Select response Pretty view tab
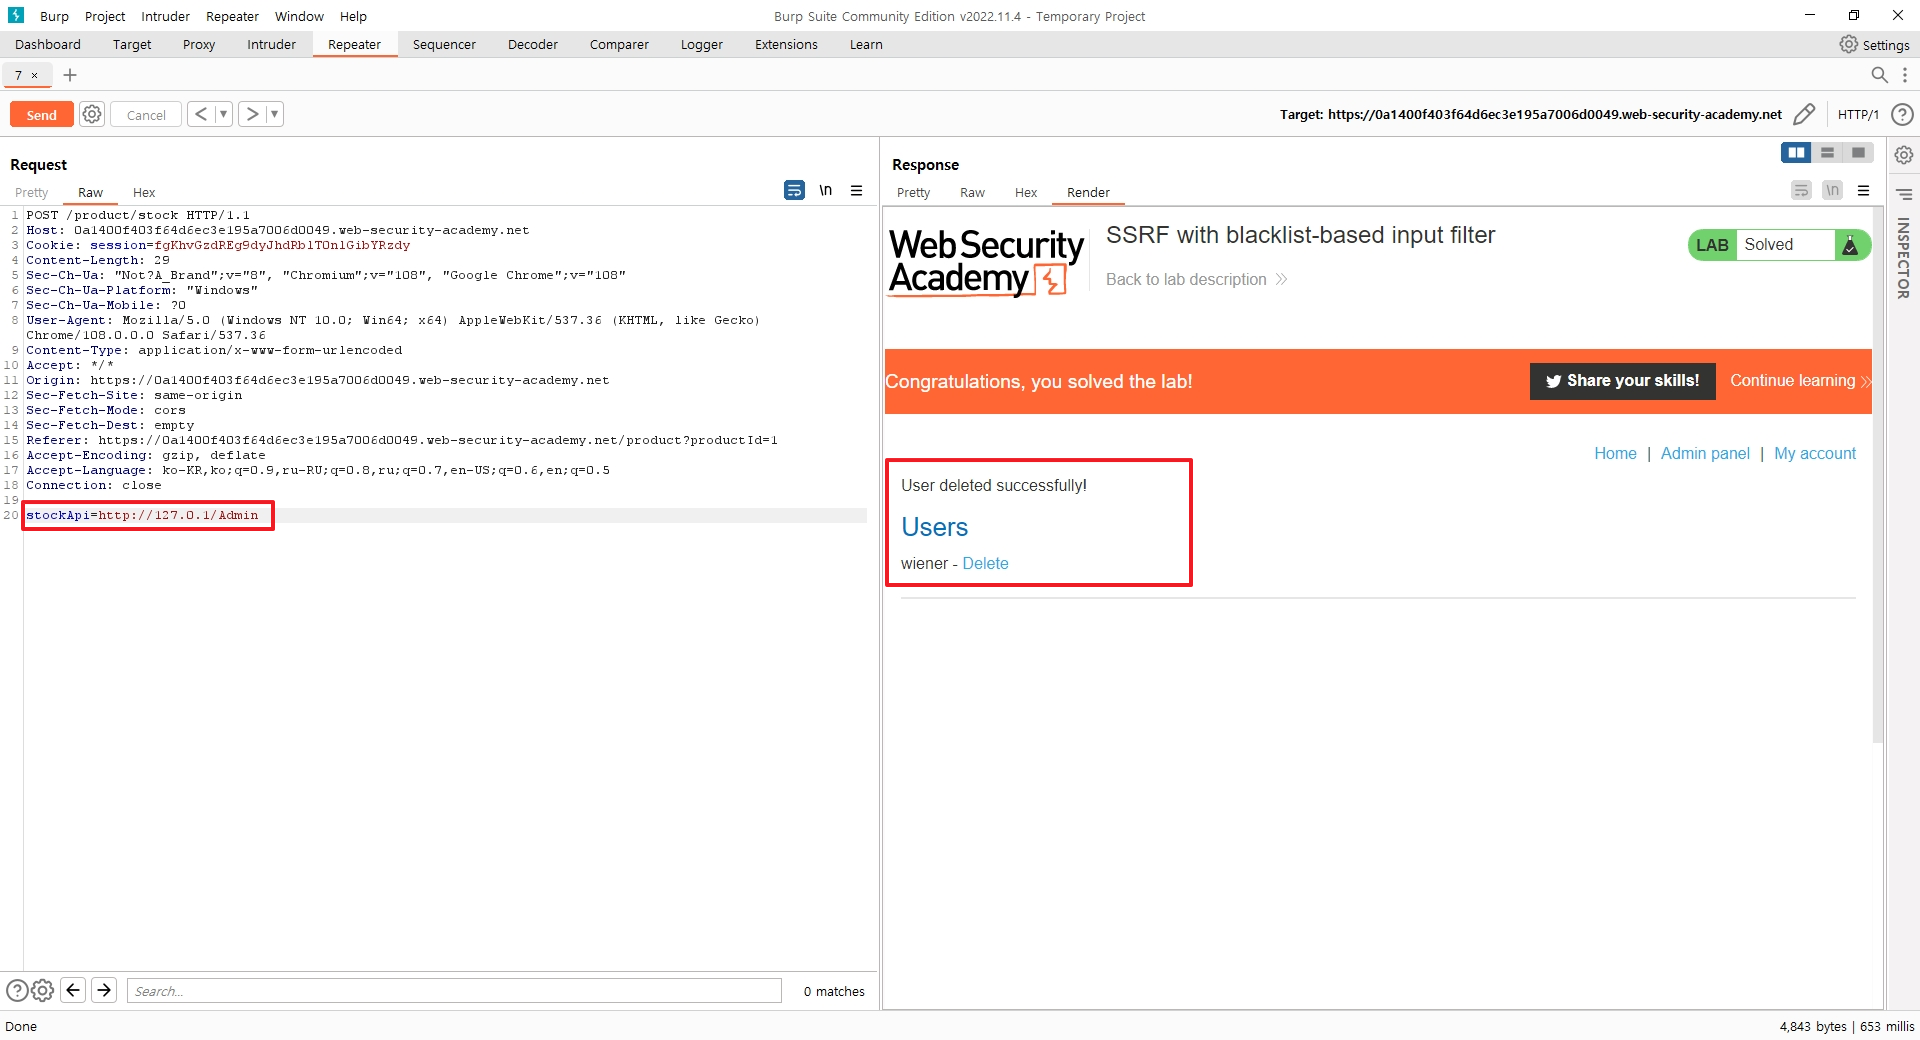1920x1040 pixels. 913,192
